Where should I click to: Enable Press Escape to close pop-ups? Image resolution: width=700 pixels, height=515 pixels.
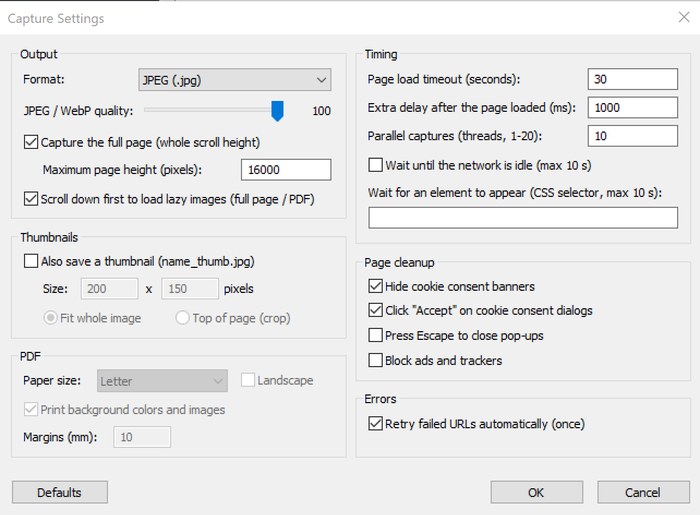click(375, 335)
